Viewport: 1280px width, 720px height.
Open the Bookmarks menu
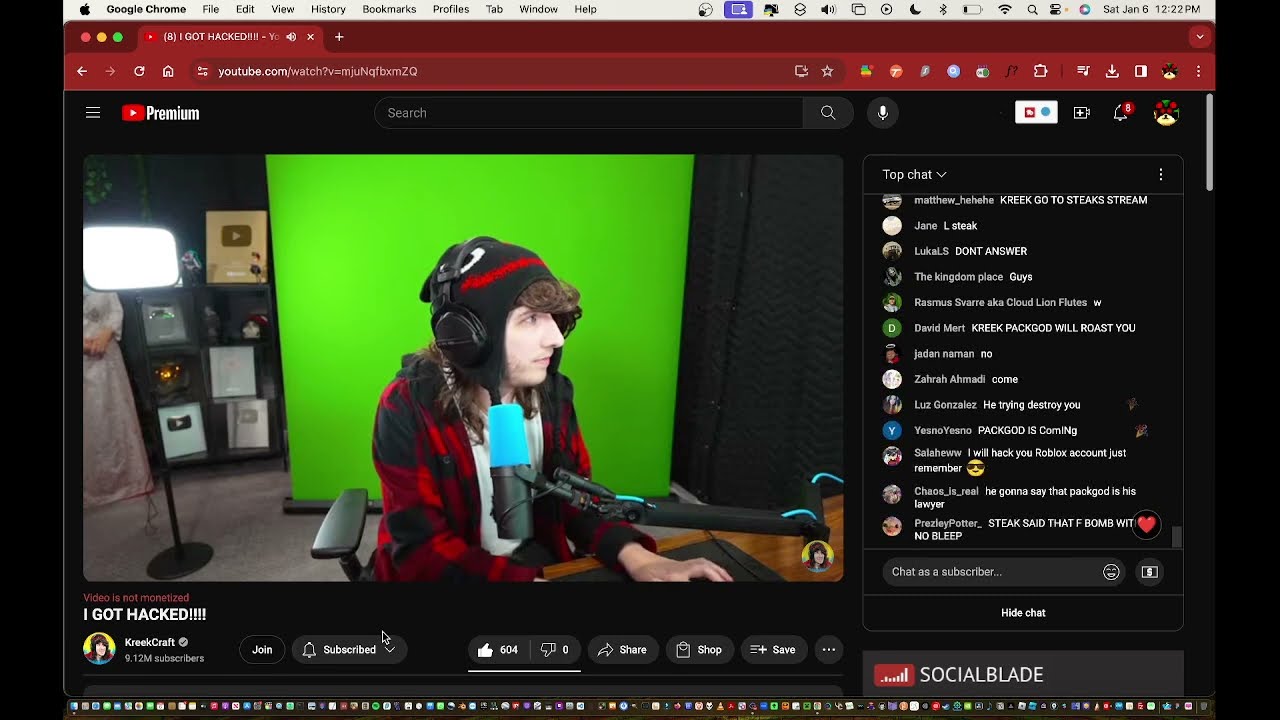pyautogui.click(x=389, y=9)
